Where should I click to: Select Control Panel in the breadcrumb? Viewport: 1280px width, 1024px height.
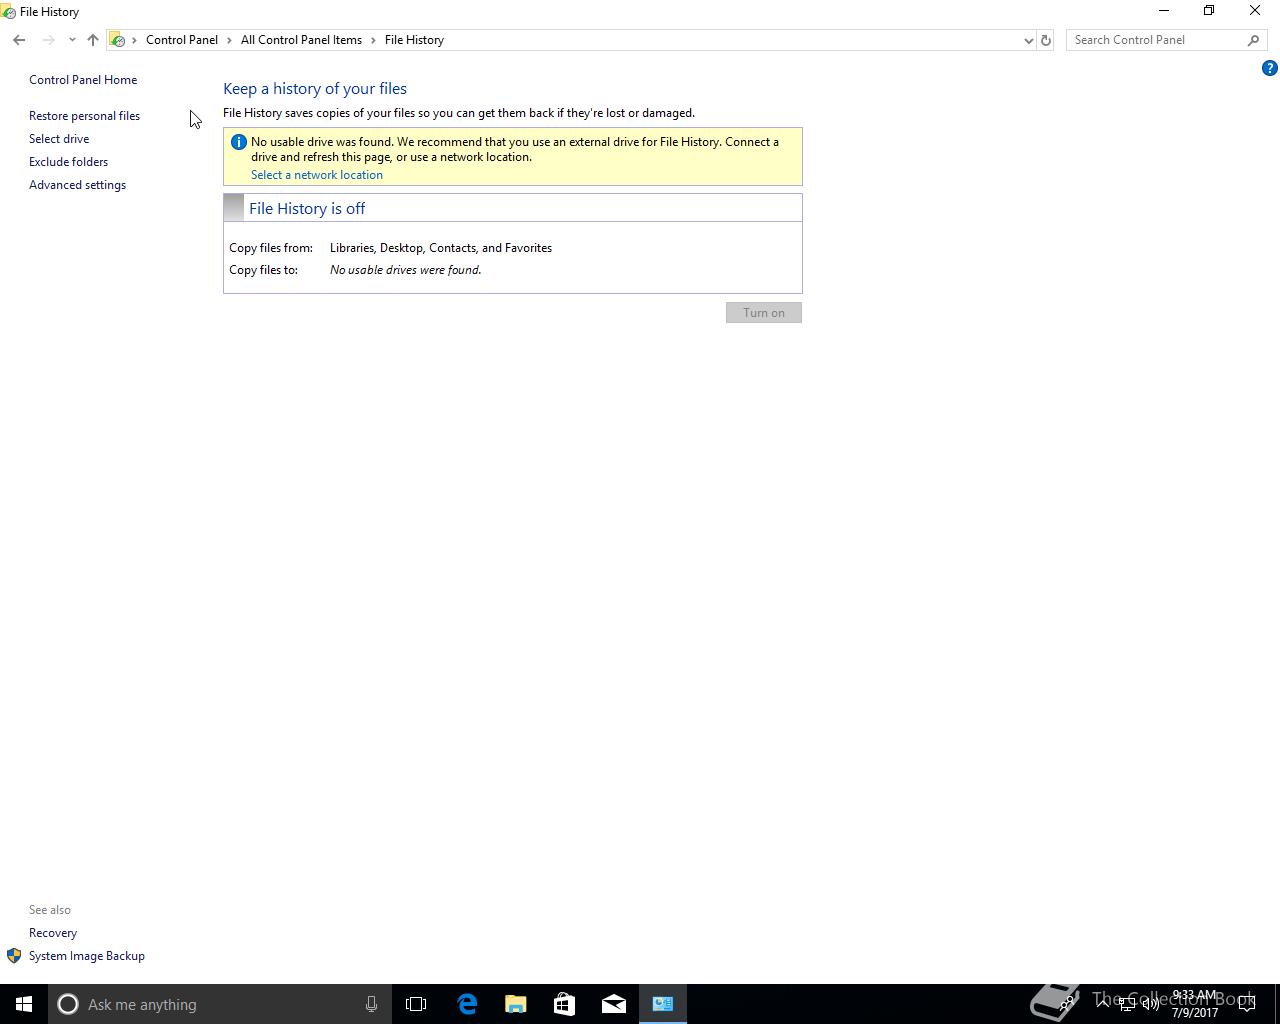pos(182,40)
